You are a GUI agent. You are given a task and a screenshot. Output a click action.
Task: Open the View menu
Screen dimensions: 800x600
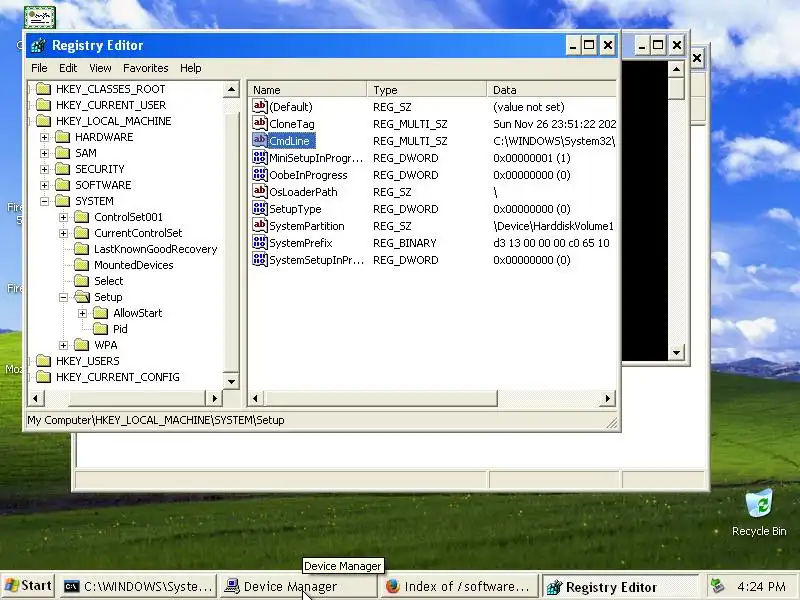[x=100, y=68]
